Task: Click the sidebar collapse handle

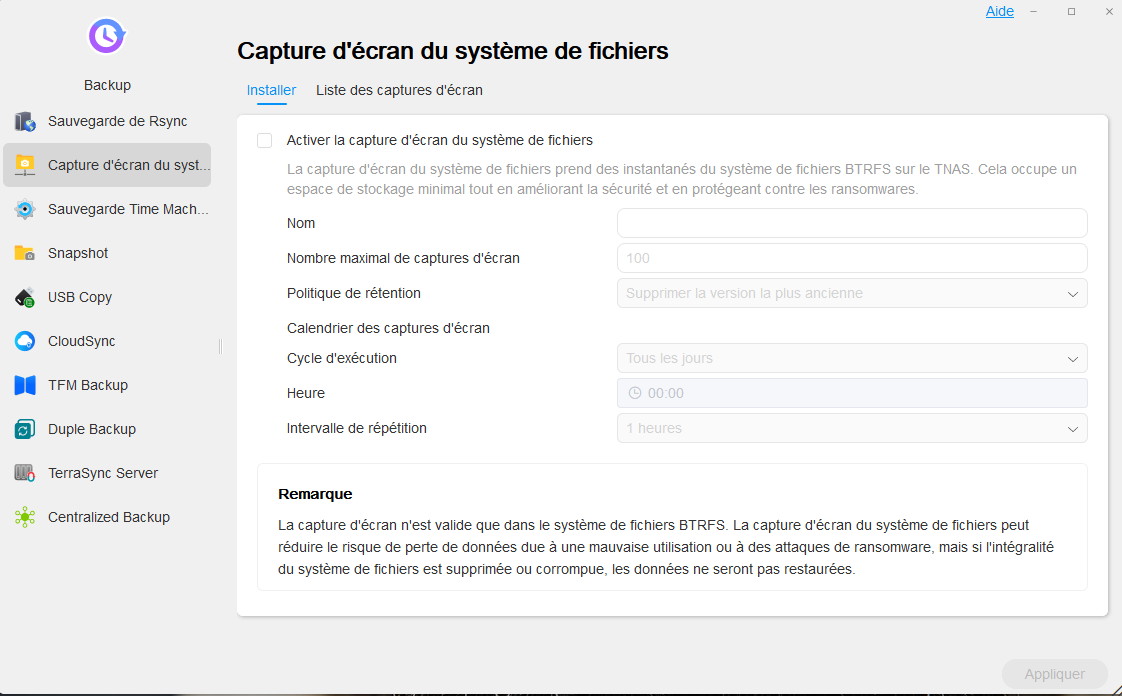Action: tap(220, 347)
